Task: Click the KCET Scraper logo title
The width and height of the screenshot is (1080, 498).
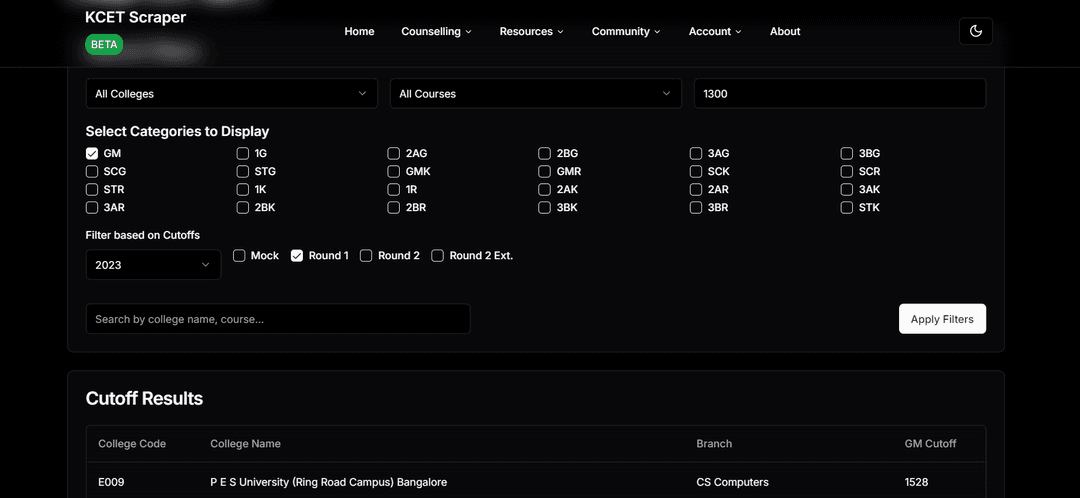Action: 136,17
